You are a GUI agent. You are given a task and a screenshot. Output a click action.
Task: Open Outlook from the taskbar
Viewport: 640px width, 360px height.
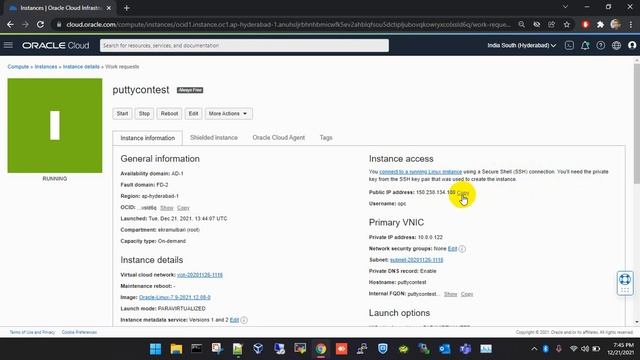click(x=444, y=349)
